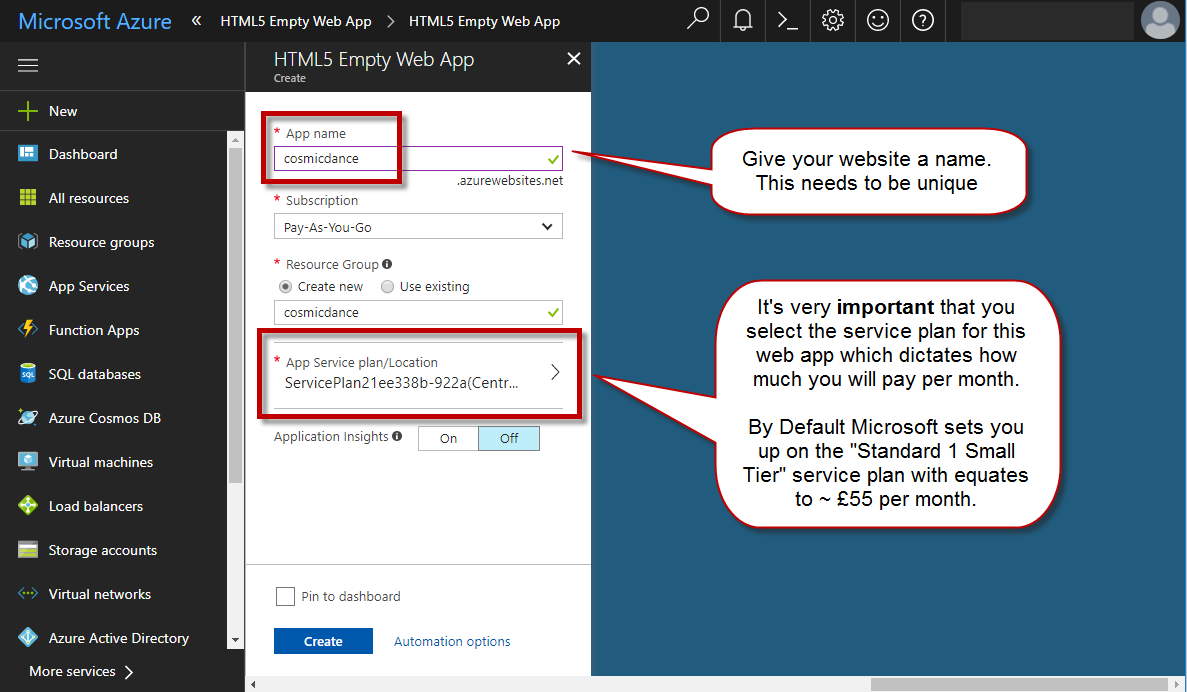Click horizontal scrollbar left arrow

tap(254, 684)
